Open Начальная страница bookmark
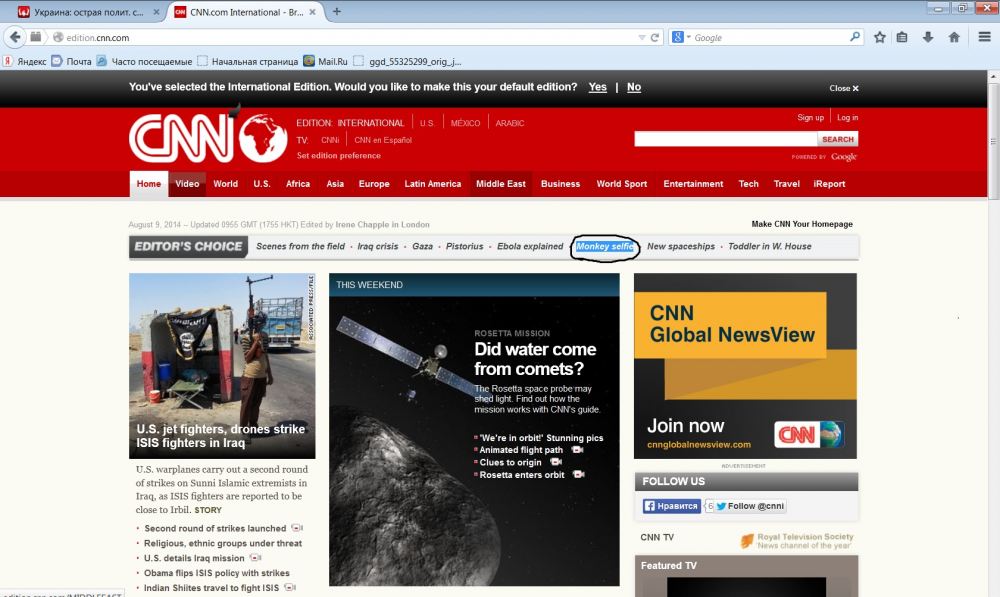Image resolution: width=1000 pixels, height=597 pixels. click(247, 61)
